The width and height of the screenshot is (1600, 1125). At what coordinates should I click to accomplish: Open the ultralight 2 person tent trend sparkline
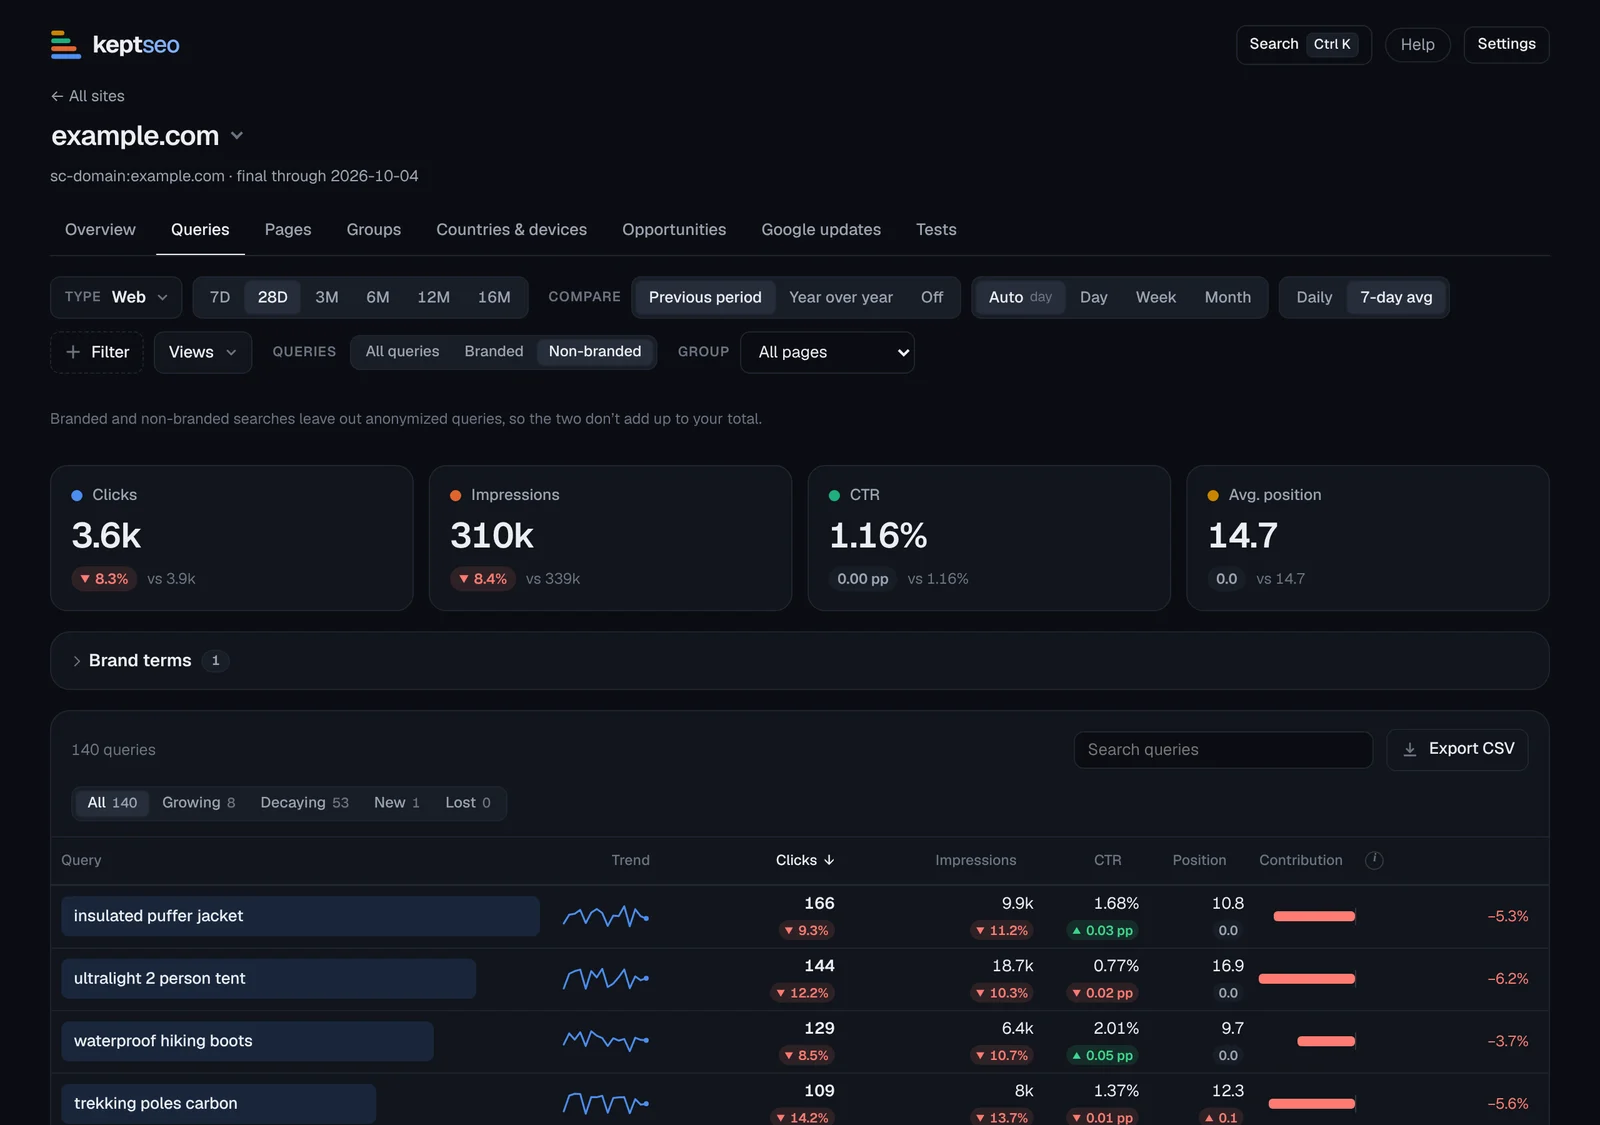pyautogui.click(x=606, y=979)
